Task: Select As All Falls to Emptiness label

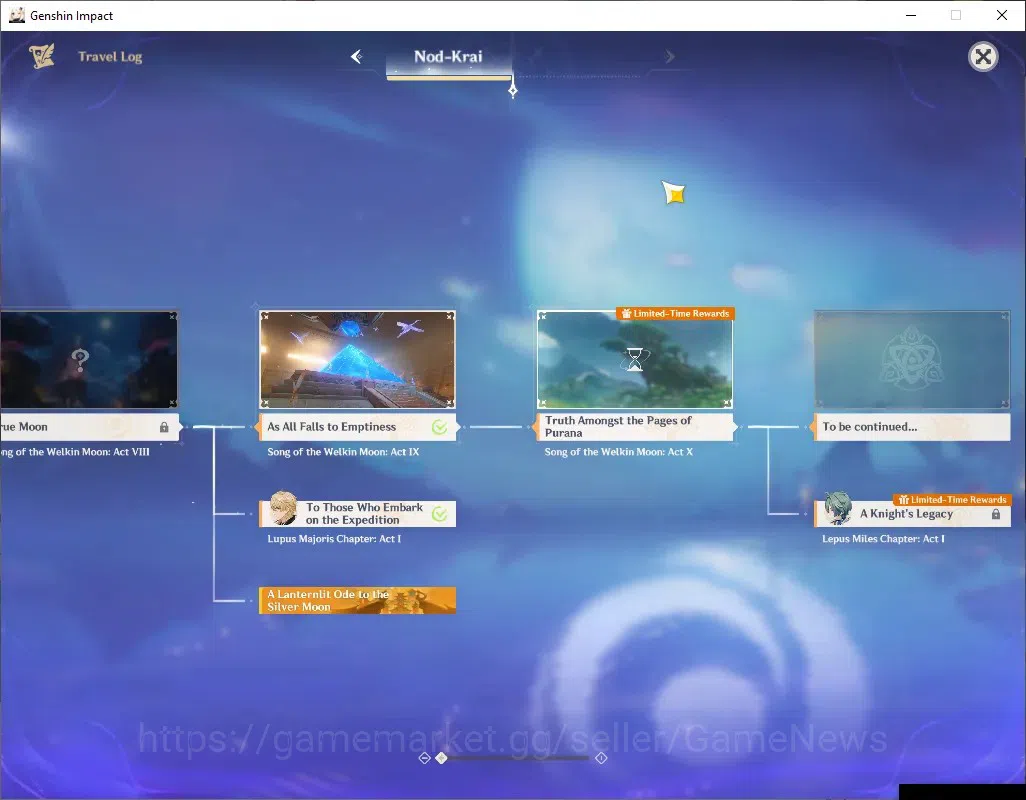Action: tap(357, 426)
